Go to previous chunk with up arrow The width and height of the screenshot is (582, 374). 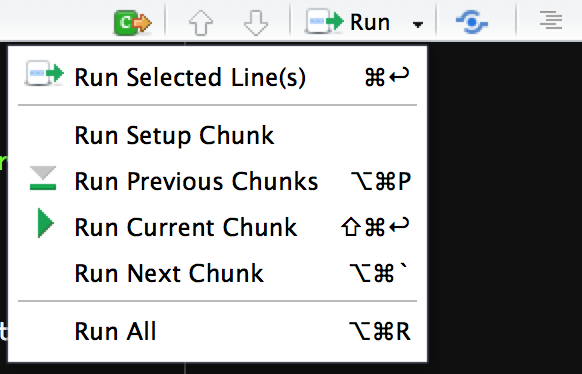201,23
